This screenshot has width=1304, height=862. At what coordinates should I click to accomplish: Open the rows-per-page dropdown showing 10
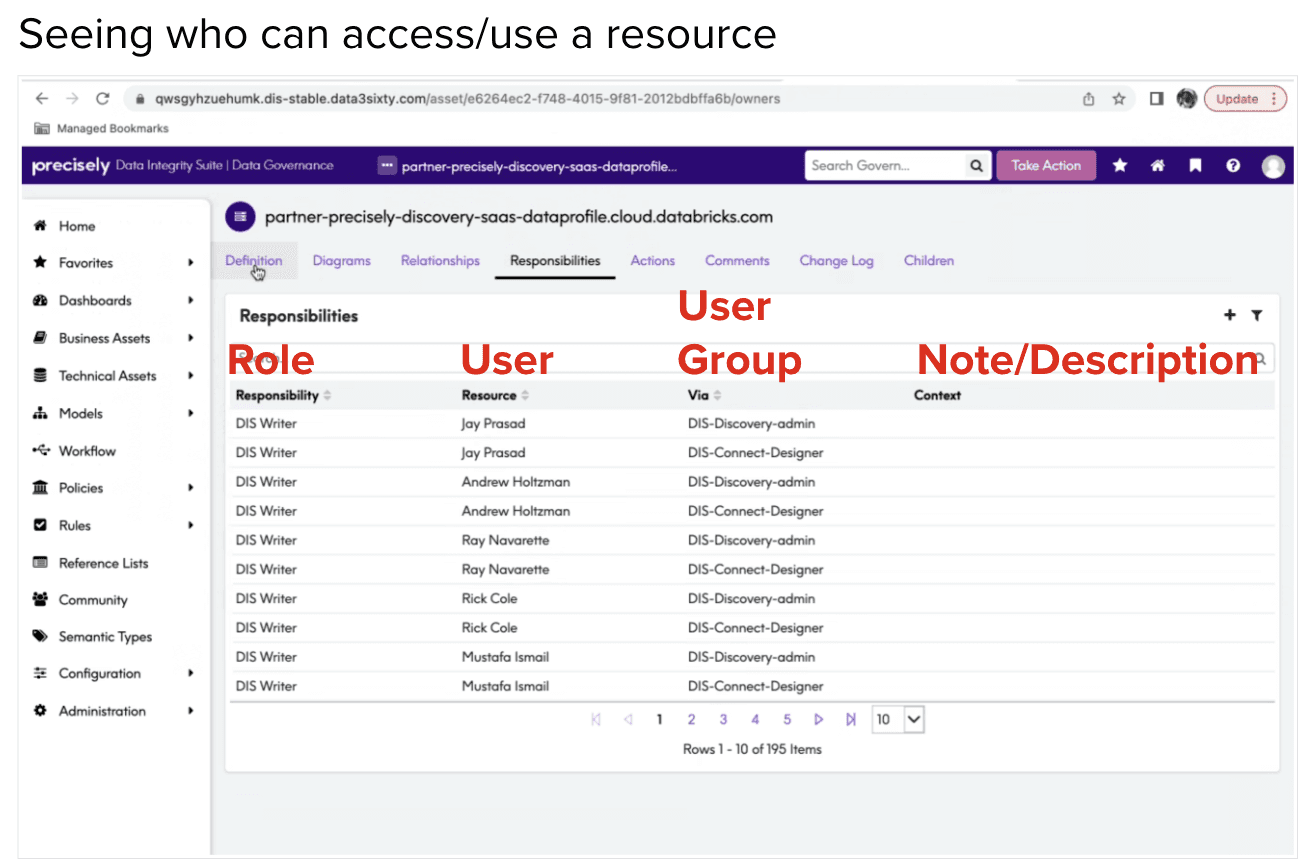(x=898, y=719)
